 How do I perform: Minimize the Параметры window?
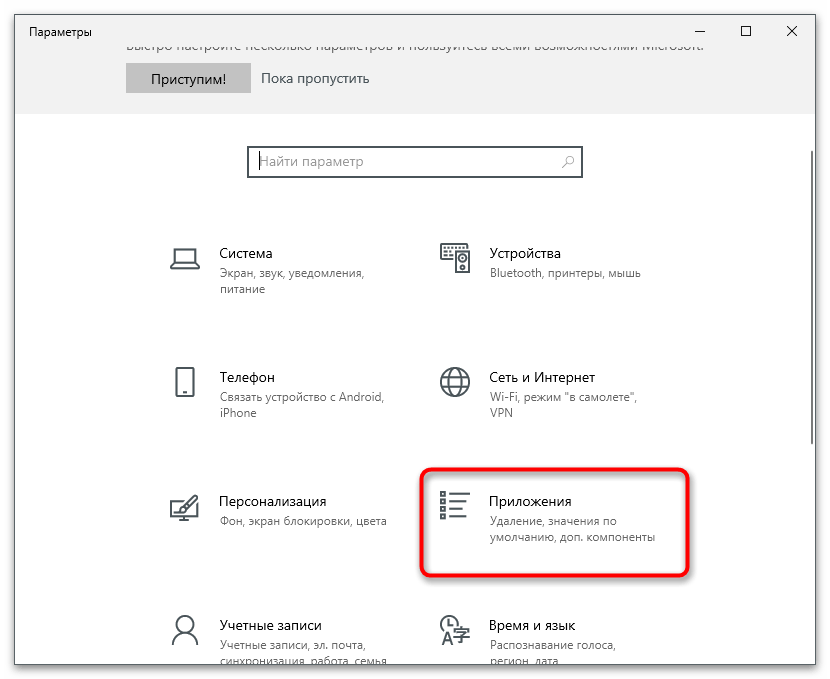(x=700, y=31)
